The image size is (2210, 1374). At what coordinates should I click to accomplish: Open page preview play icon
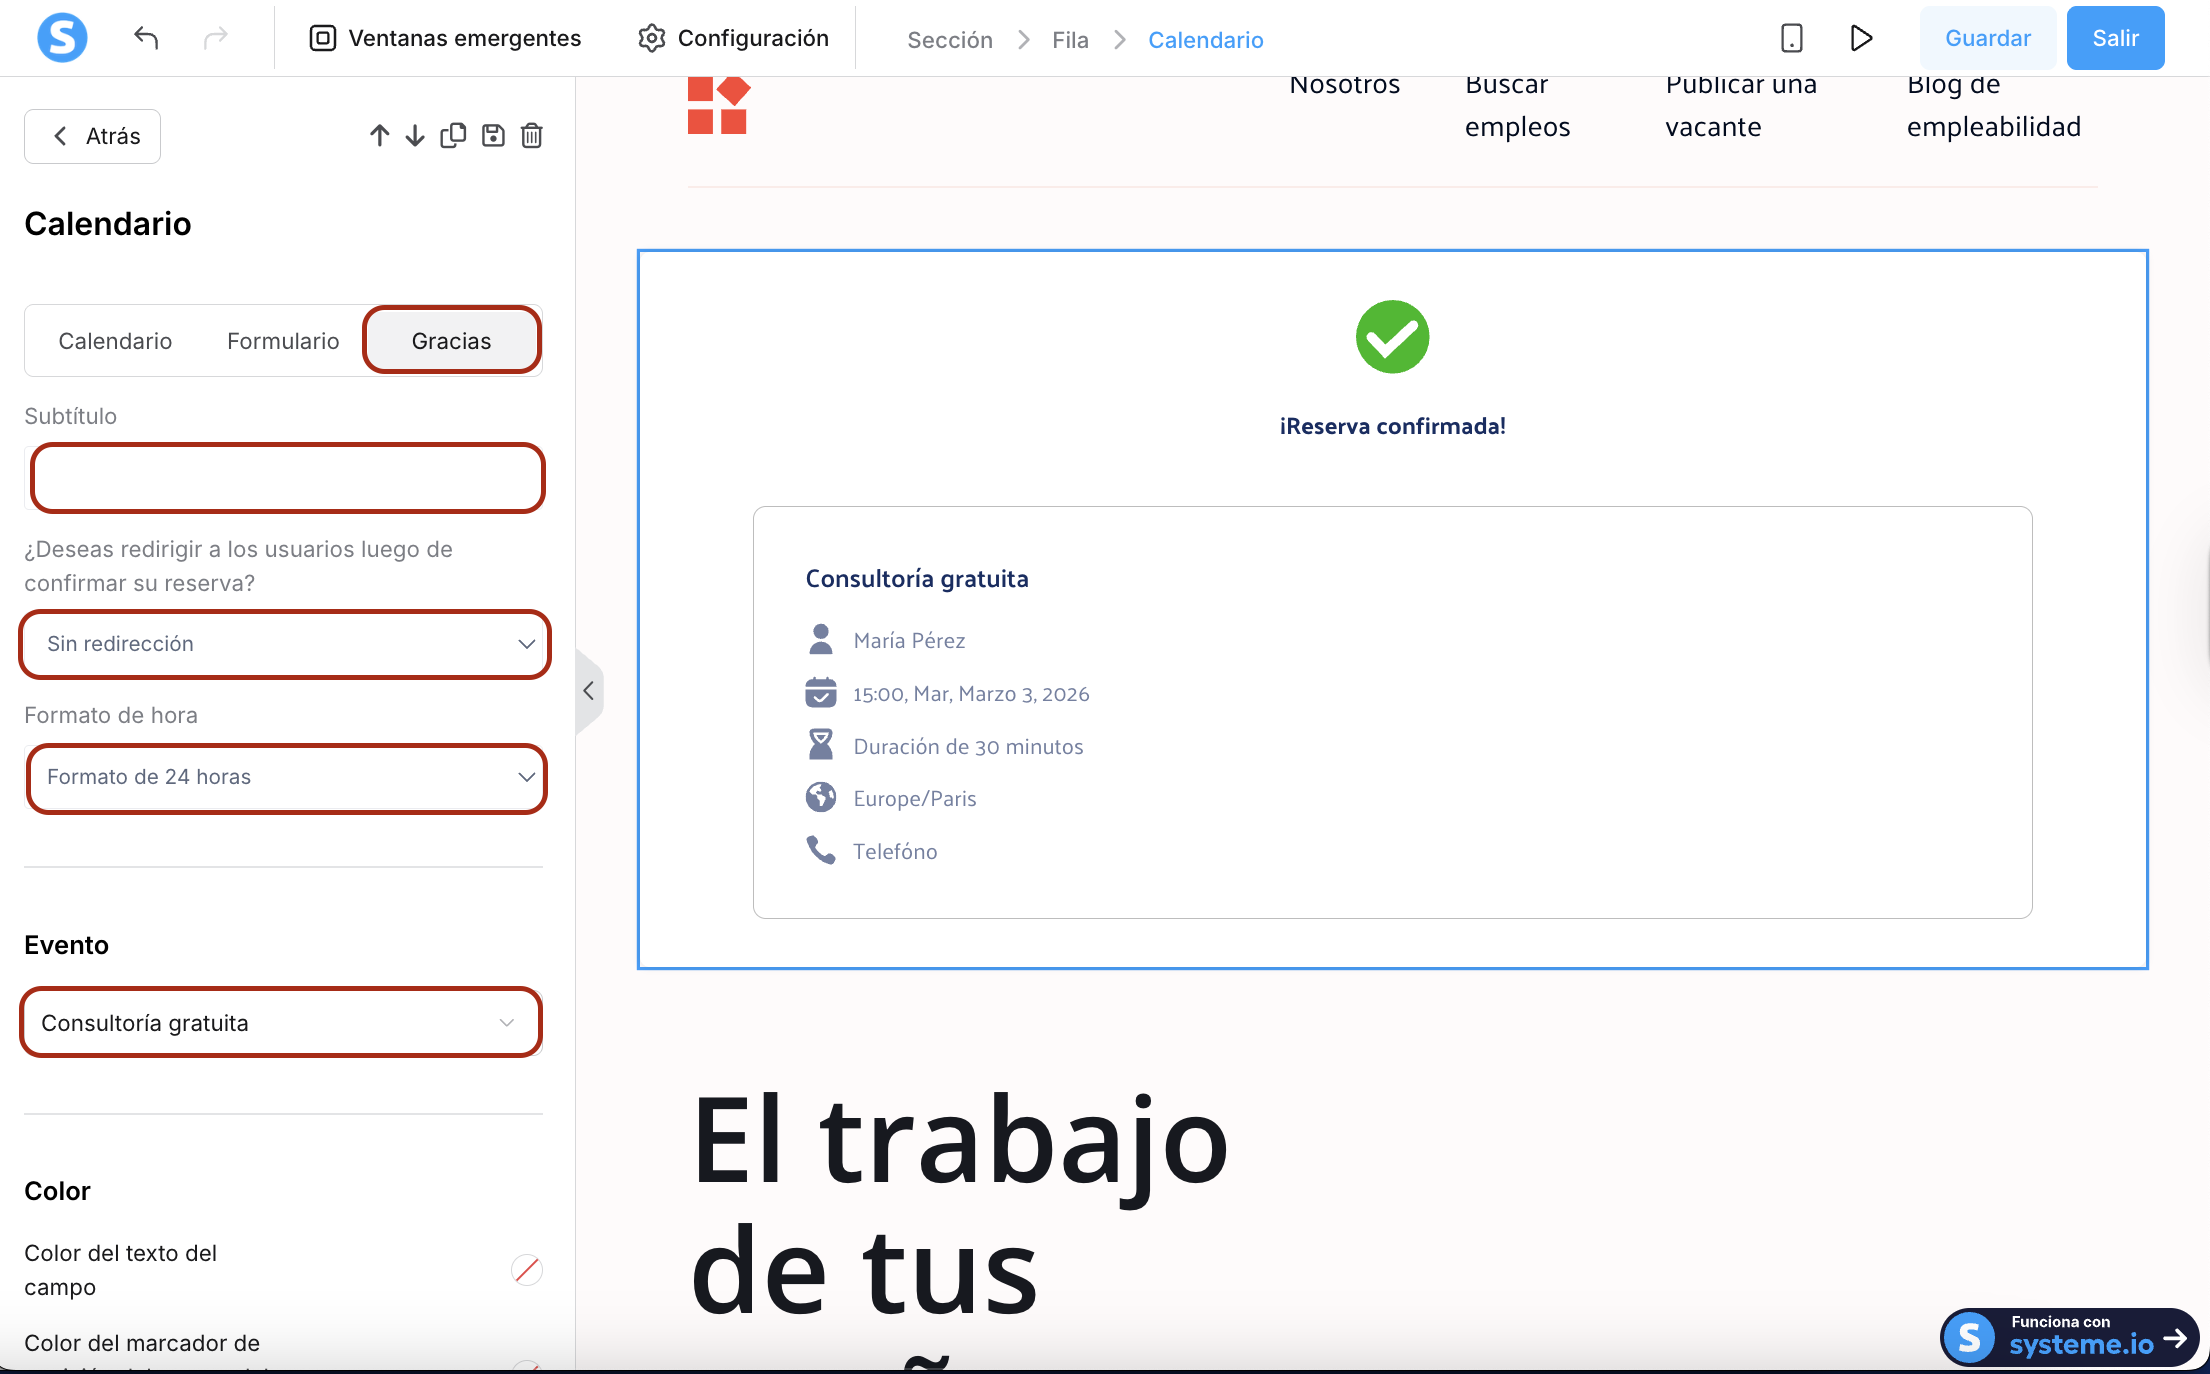(x=1860, y=38)
